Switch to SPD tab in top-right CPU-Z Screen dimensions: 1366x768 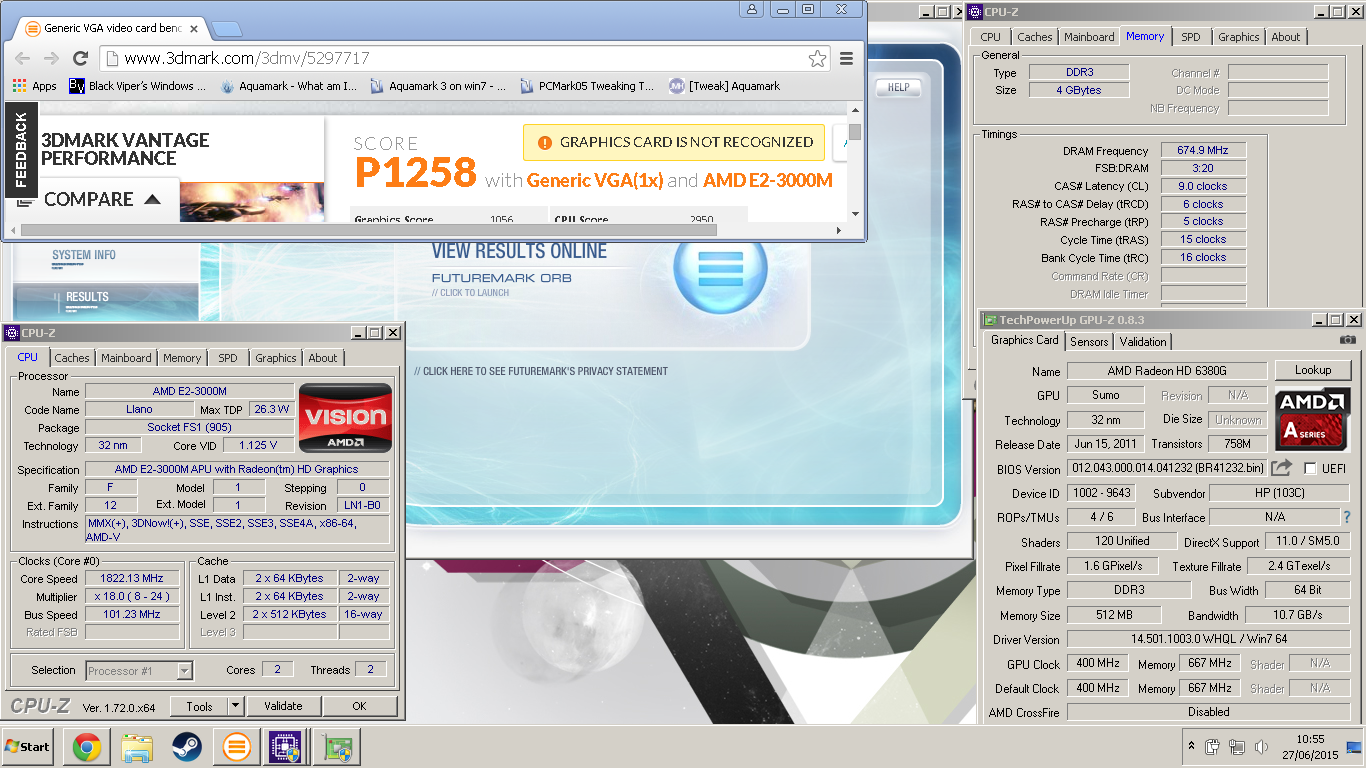tap(1190, 37)
